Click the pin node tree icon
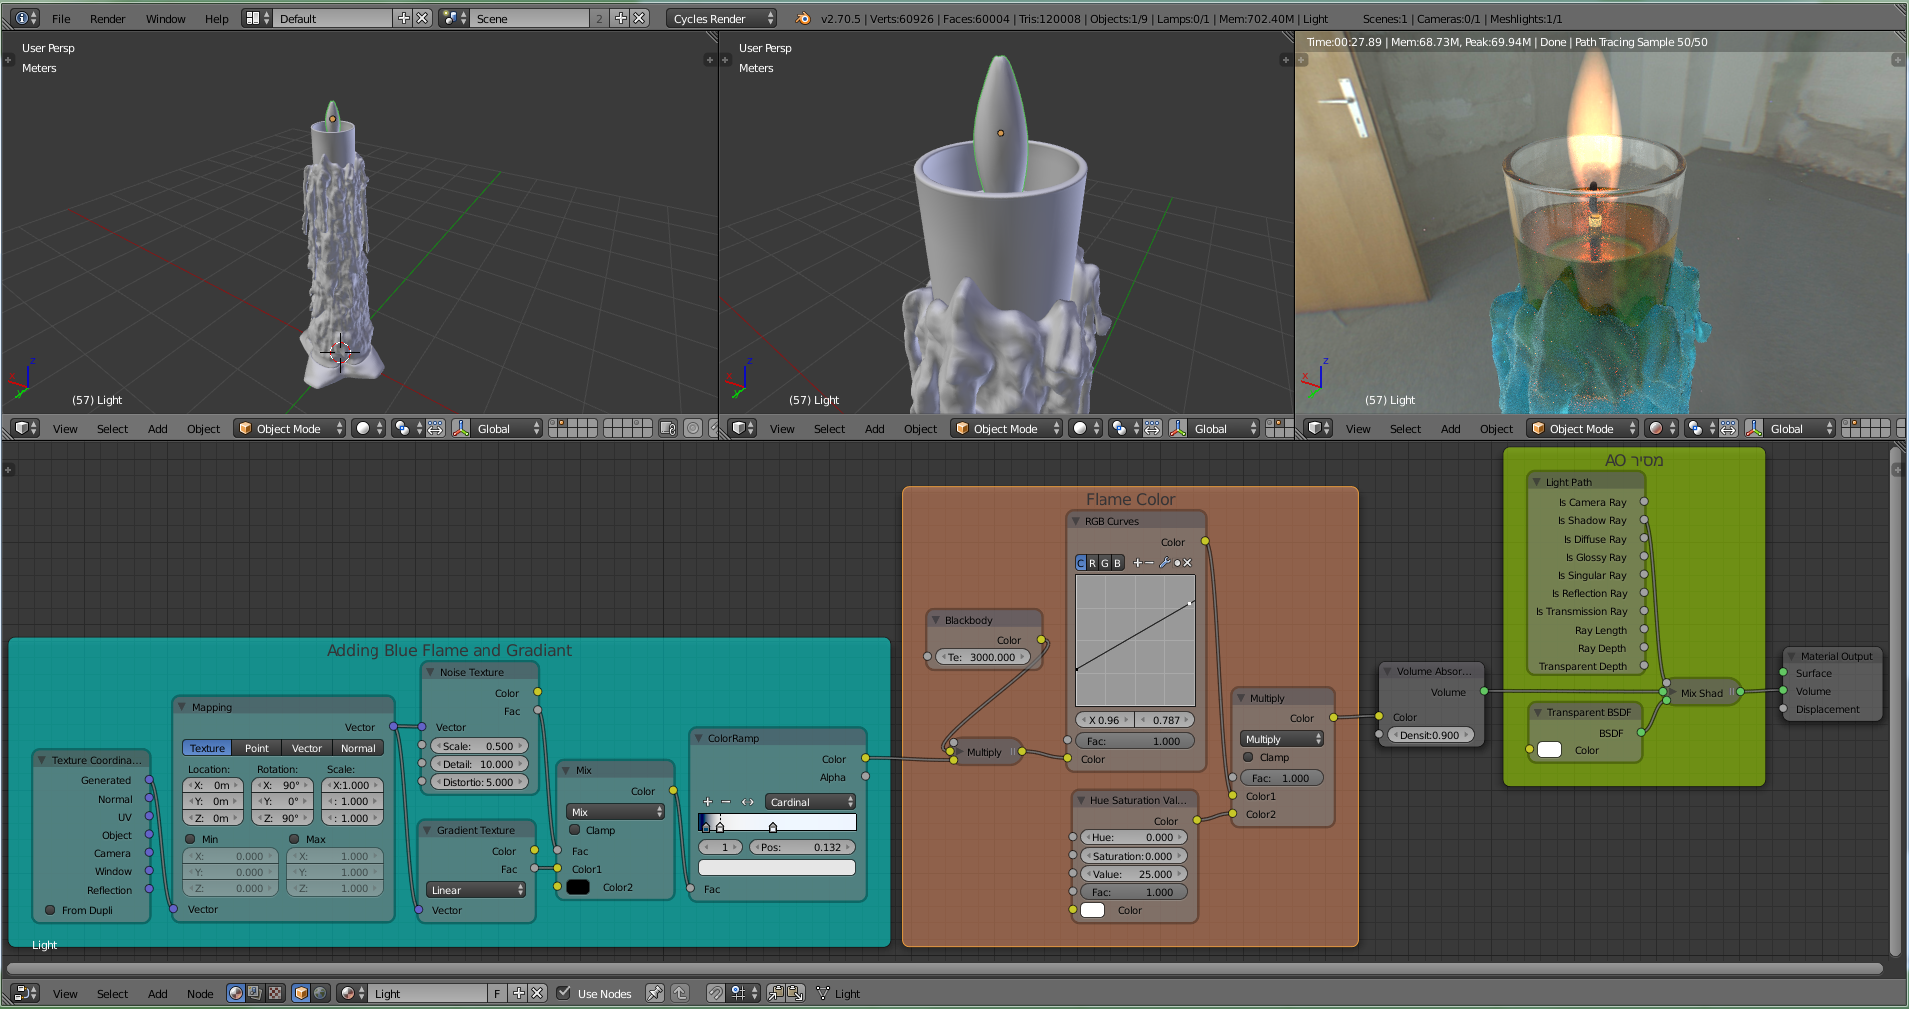The height and width of the screenshot is (1009, 1909). [x=654, y=993]
